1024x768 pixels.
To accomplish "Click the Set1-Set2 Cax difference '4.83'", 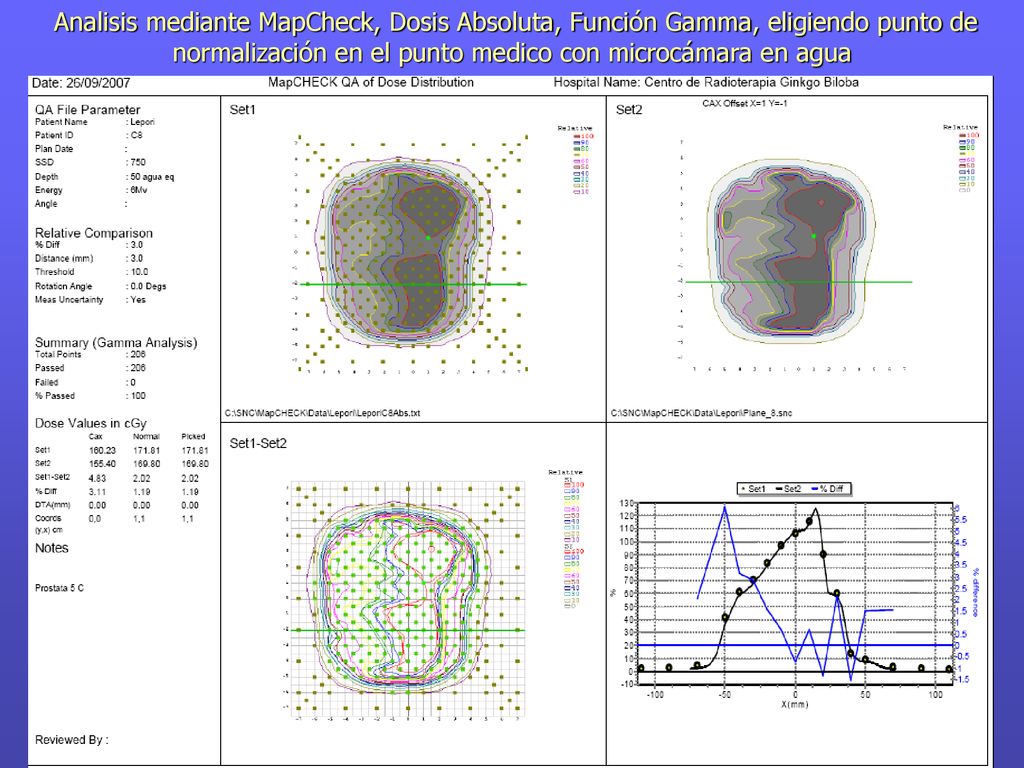I will (97, 478).
